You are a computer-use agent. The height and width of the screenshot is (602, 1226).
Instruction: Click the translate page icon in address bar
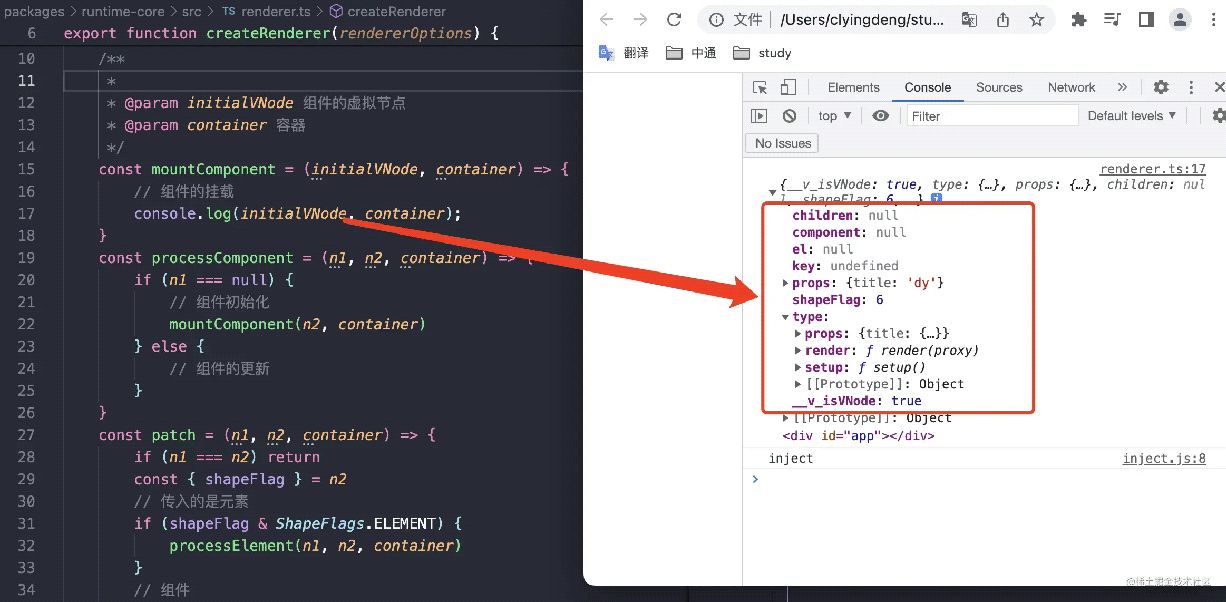(x=969, y=20)
